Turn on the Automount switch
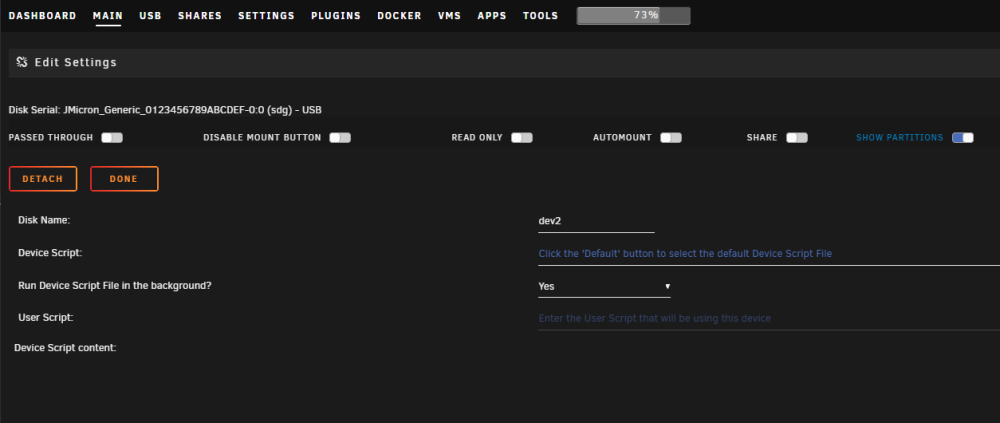This screenshot has height=423, width=1000. [x=671, y=138]
